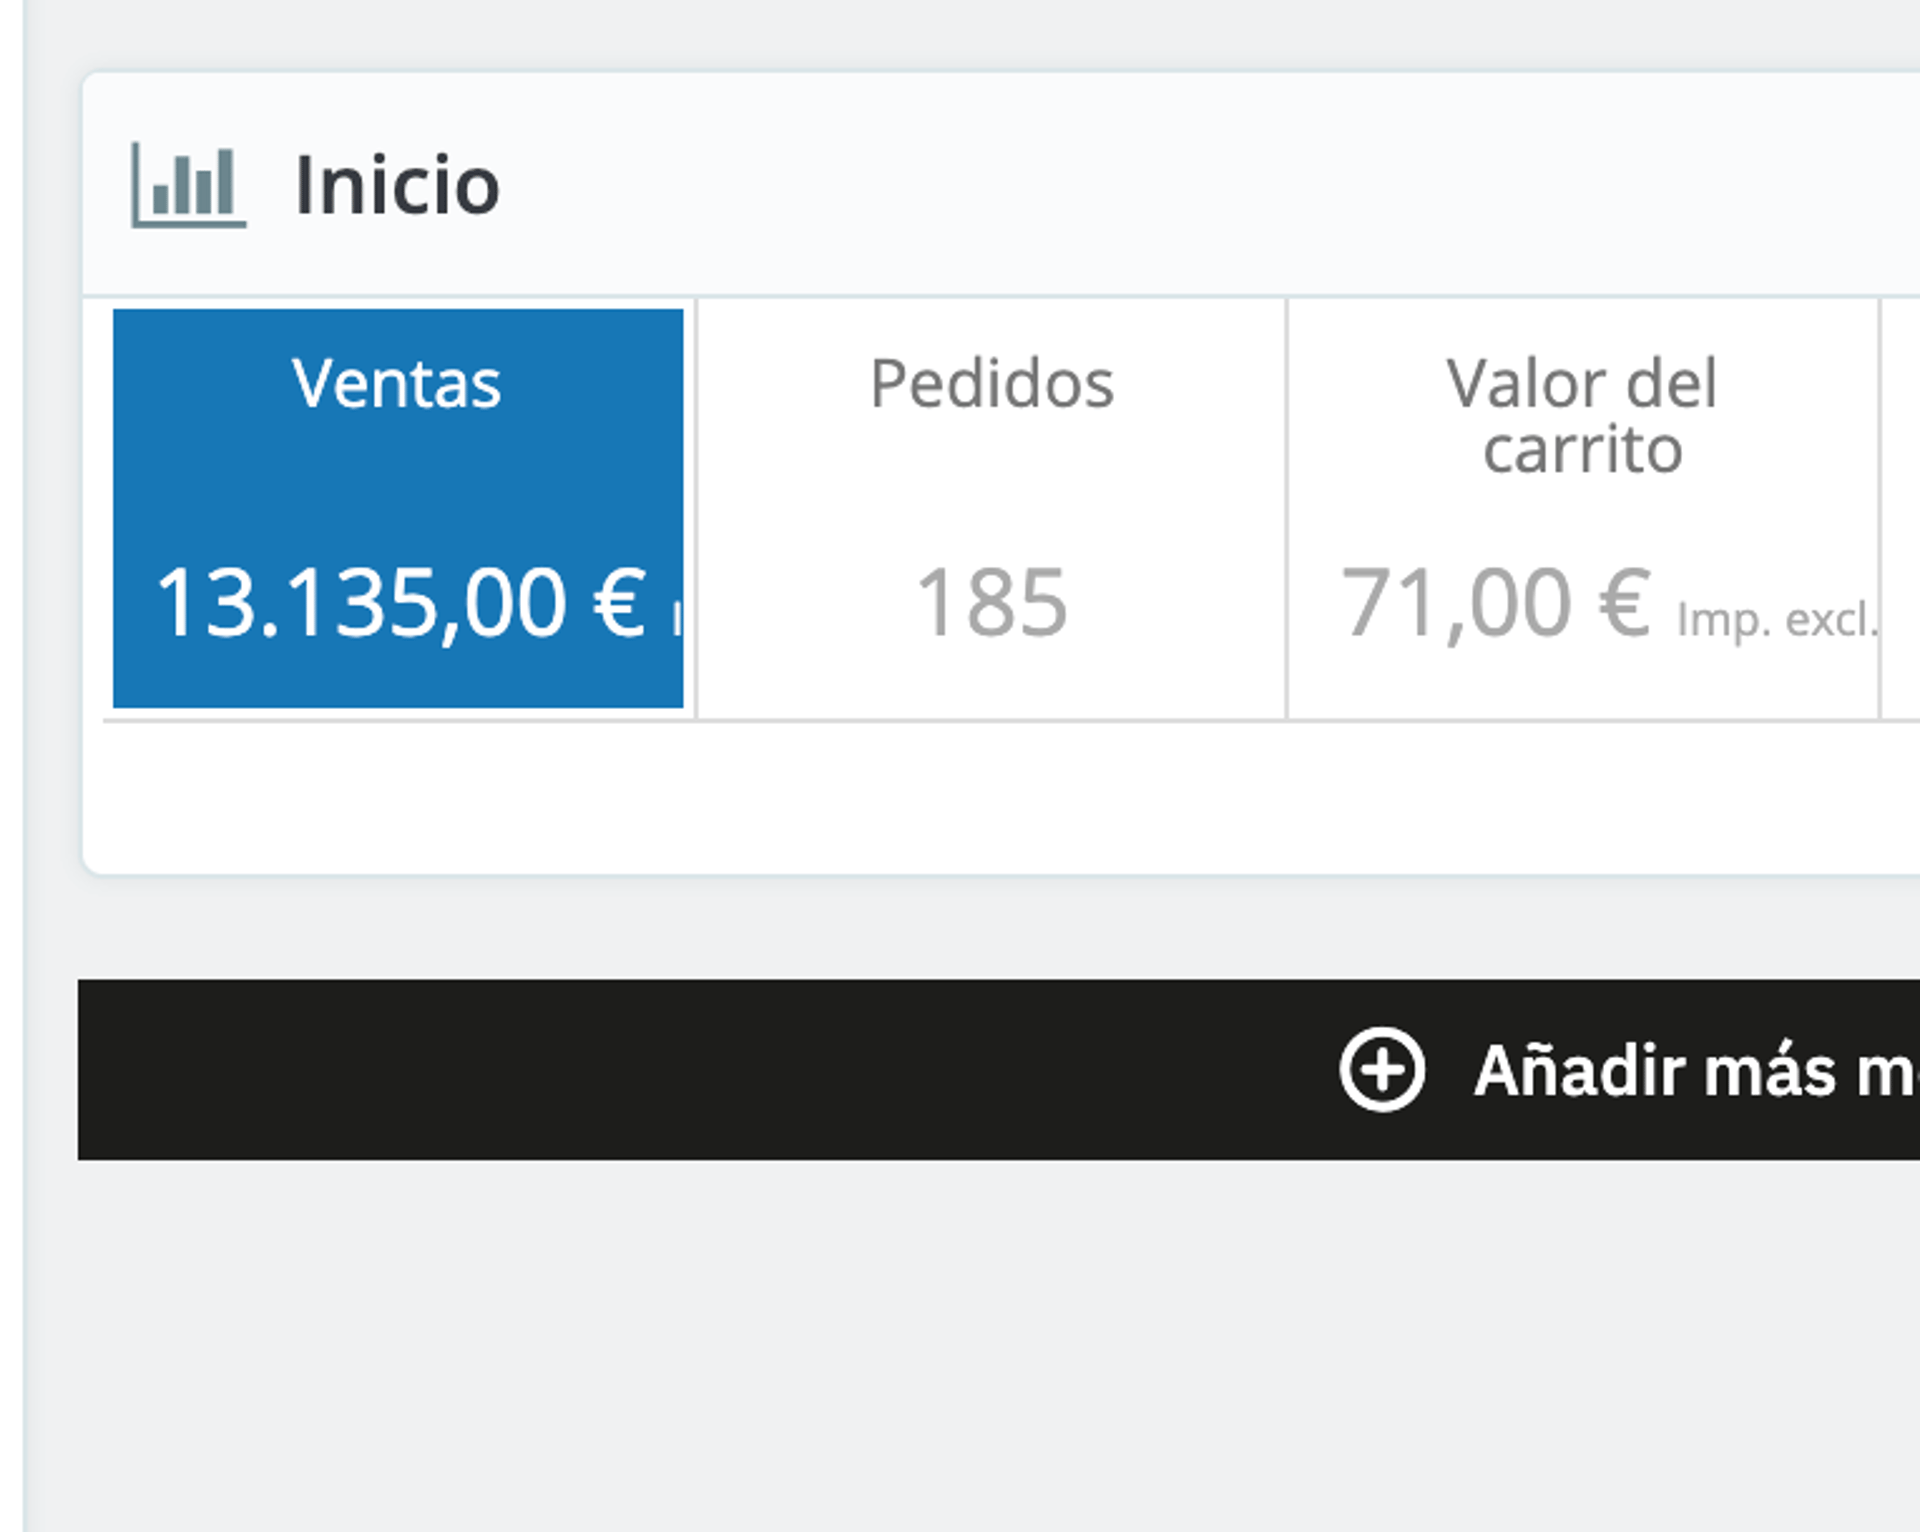This screenshot has width=1920, height=1532.
Task: Open the Valor del carrito tab
Action: 1582,508
